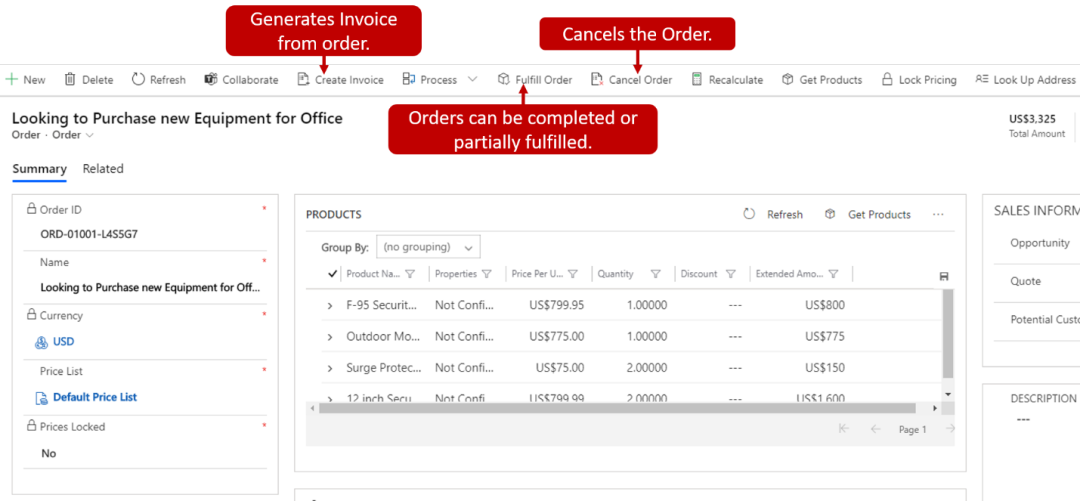Click Cancel Order in the toolbar
The height and width of the screenshot is (501, 1080).
631,80
